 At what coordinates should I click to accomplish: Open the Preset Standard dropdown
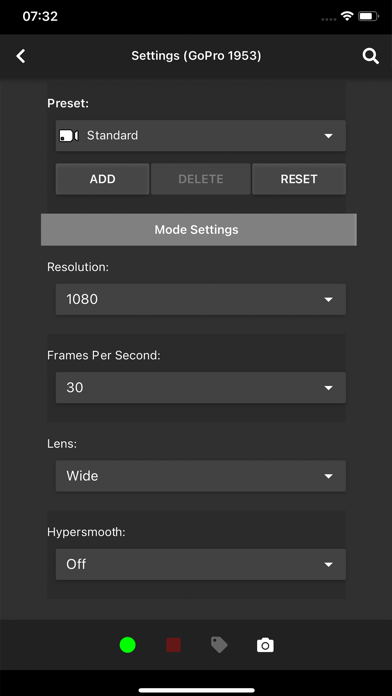point(201,135)
